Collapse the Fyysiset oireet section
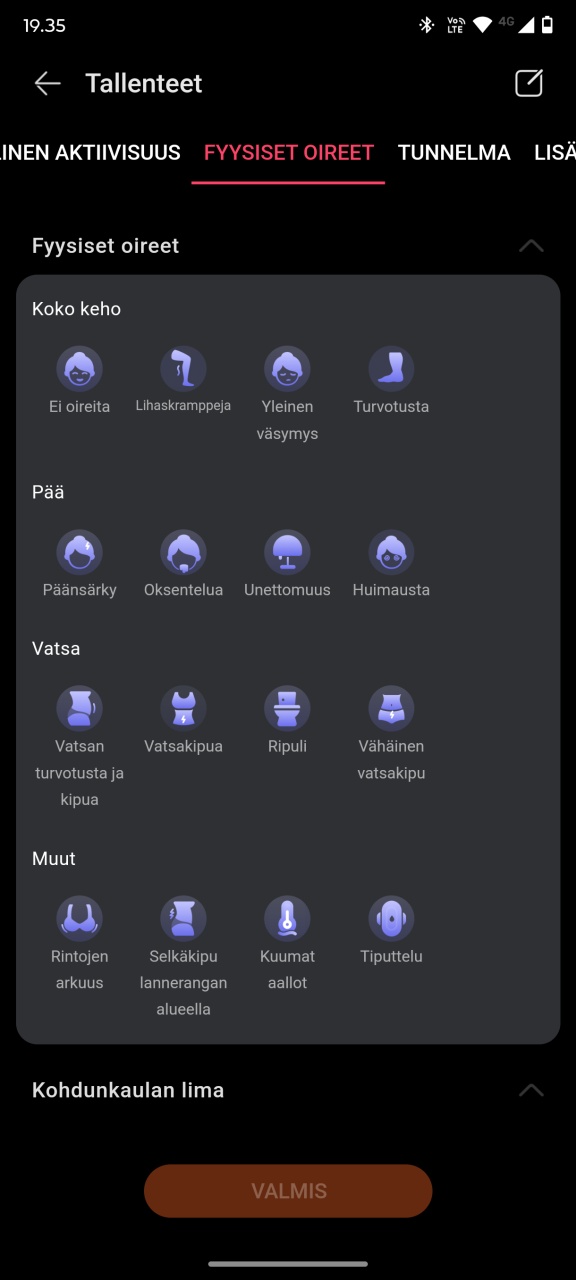The height and width of the screenshot is (1280, 576). (531, 246)
